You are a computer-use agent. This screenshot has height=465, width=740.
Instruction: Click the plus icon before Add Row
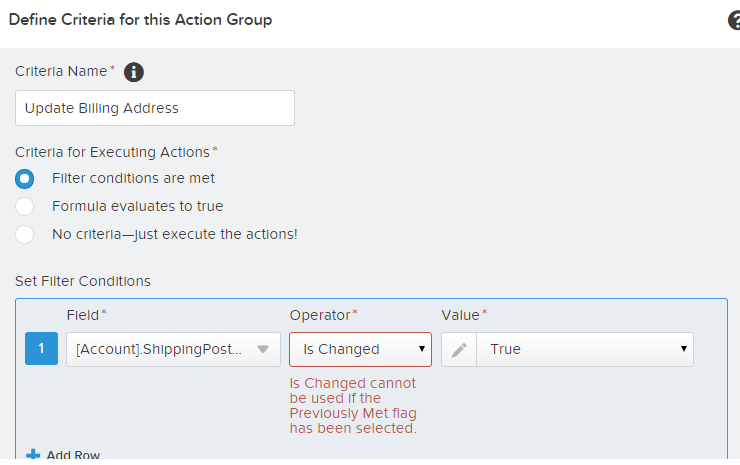(33, 455)
